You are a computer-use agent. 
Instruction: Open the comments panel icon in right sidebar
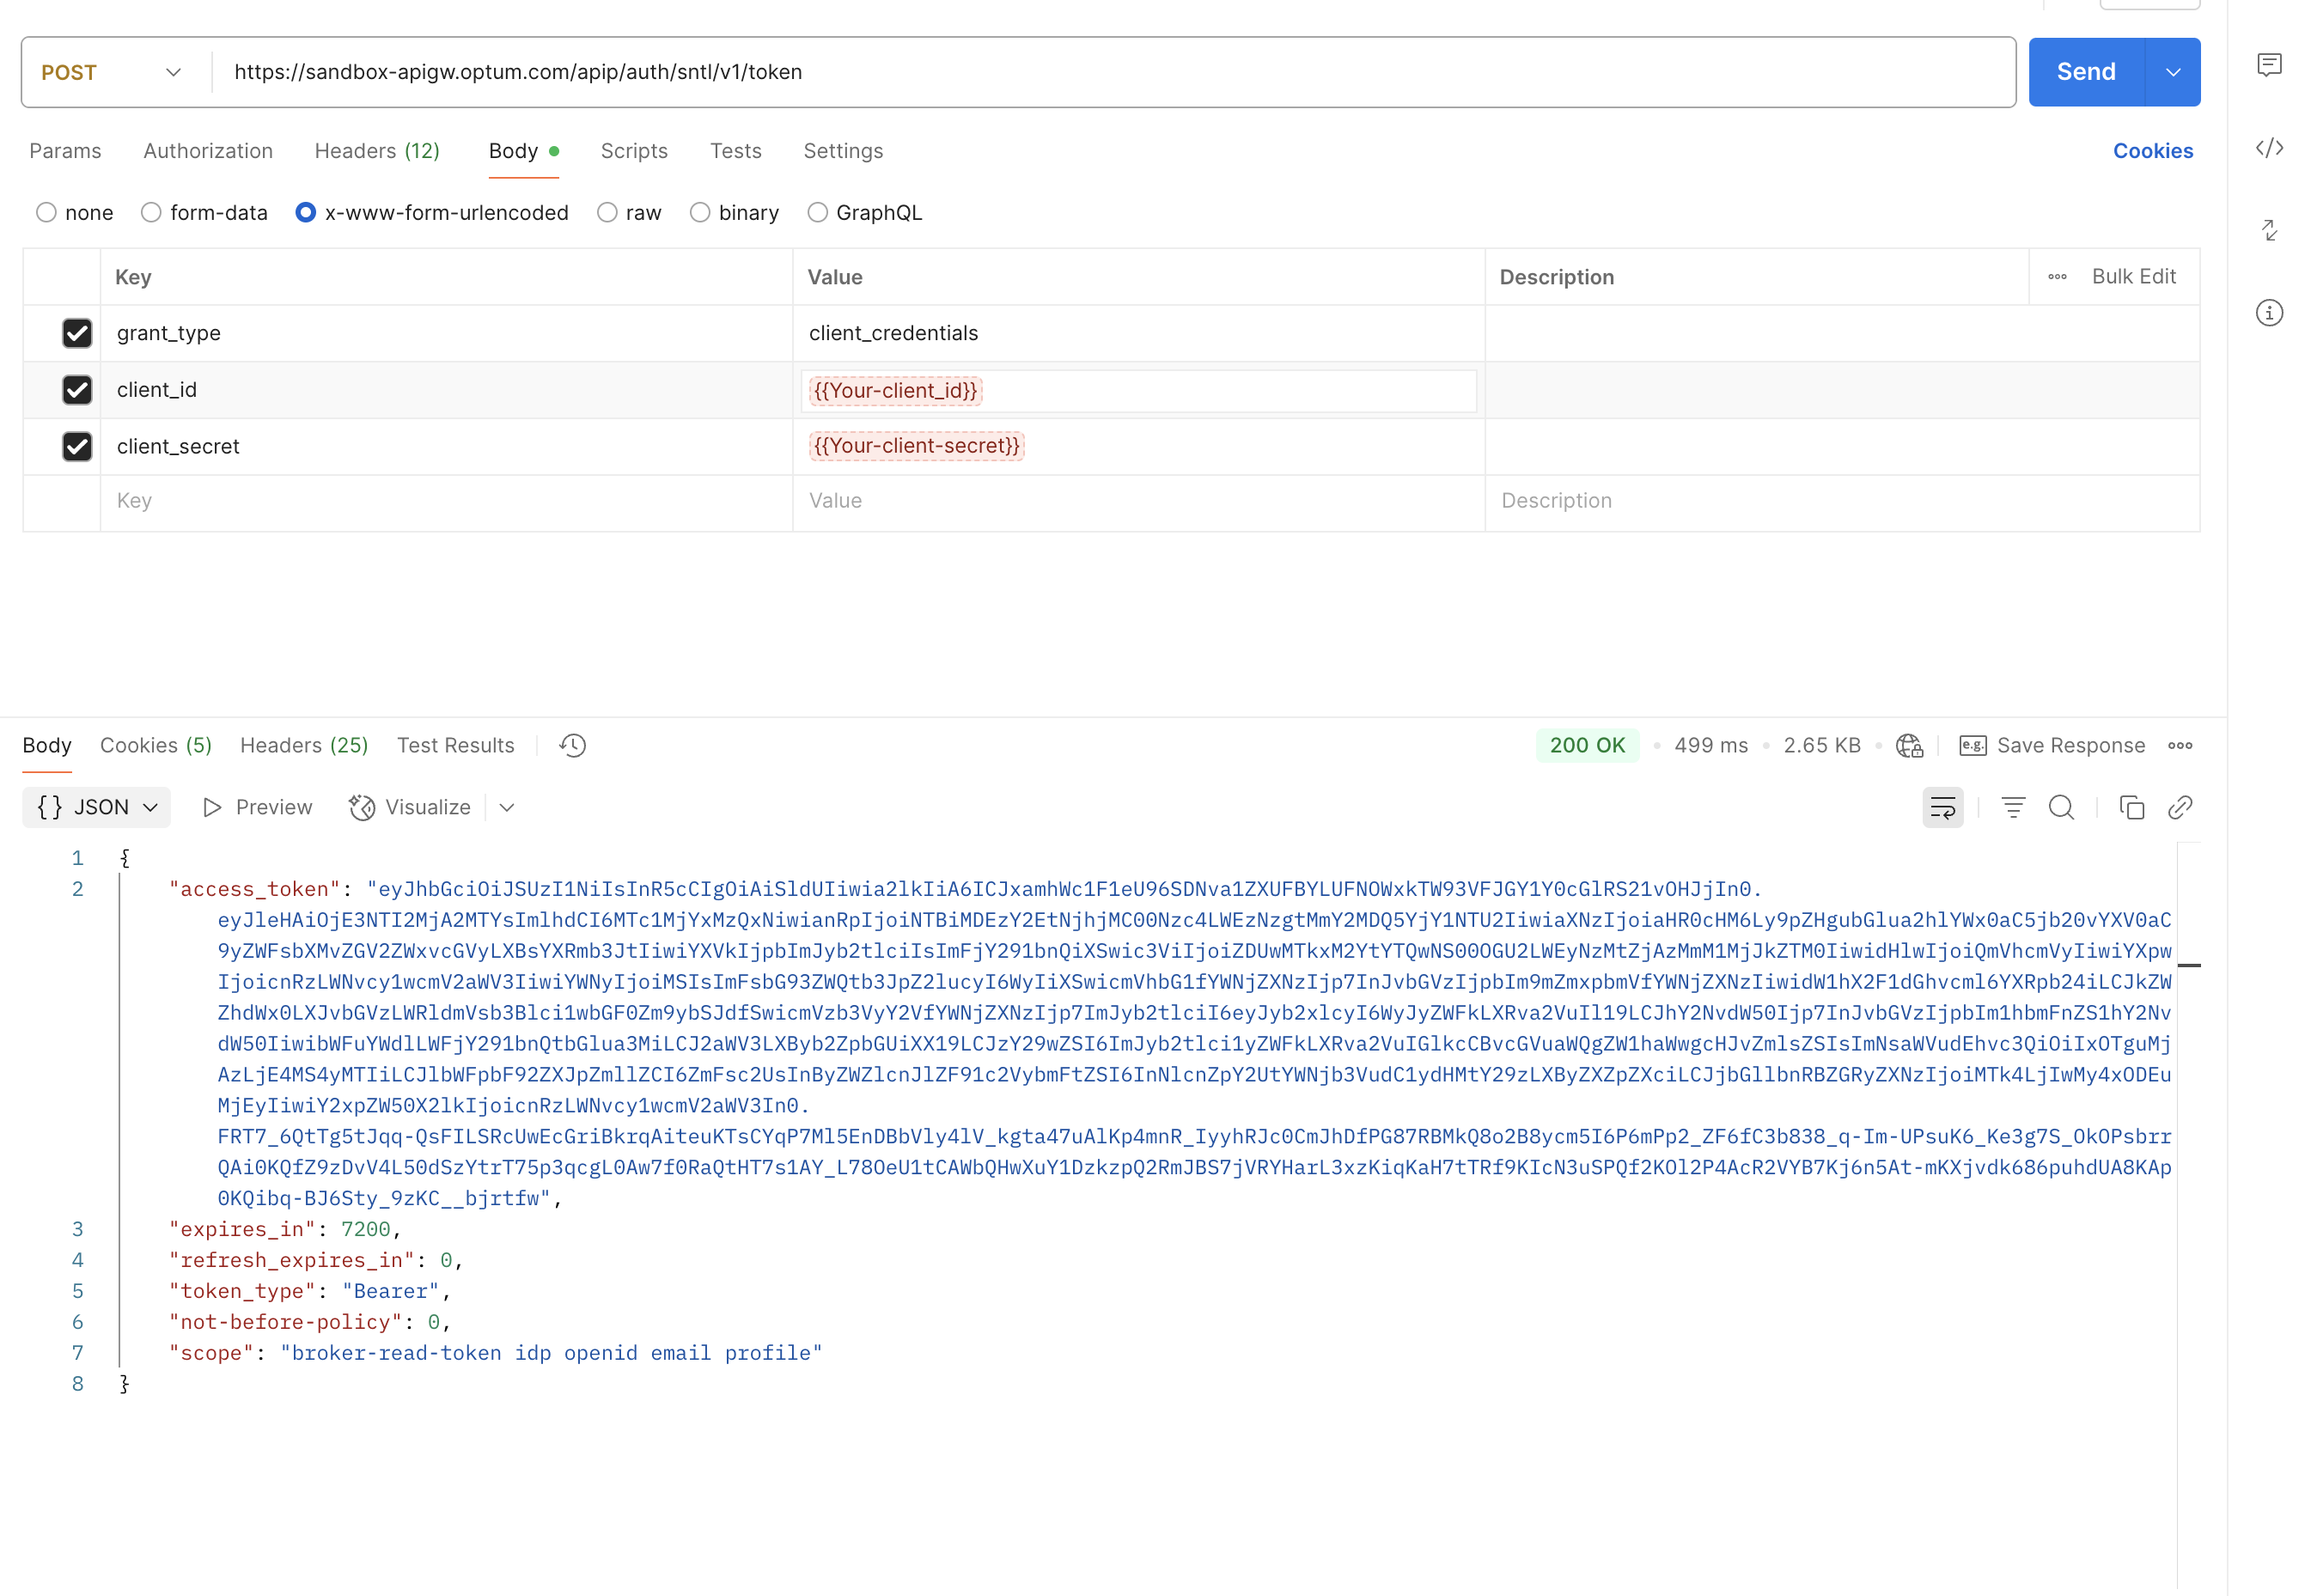[2269, 65]
